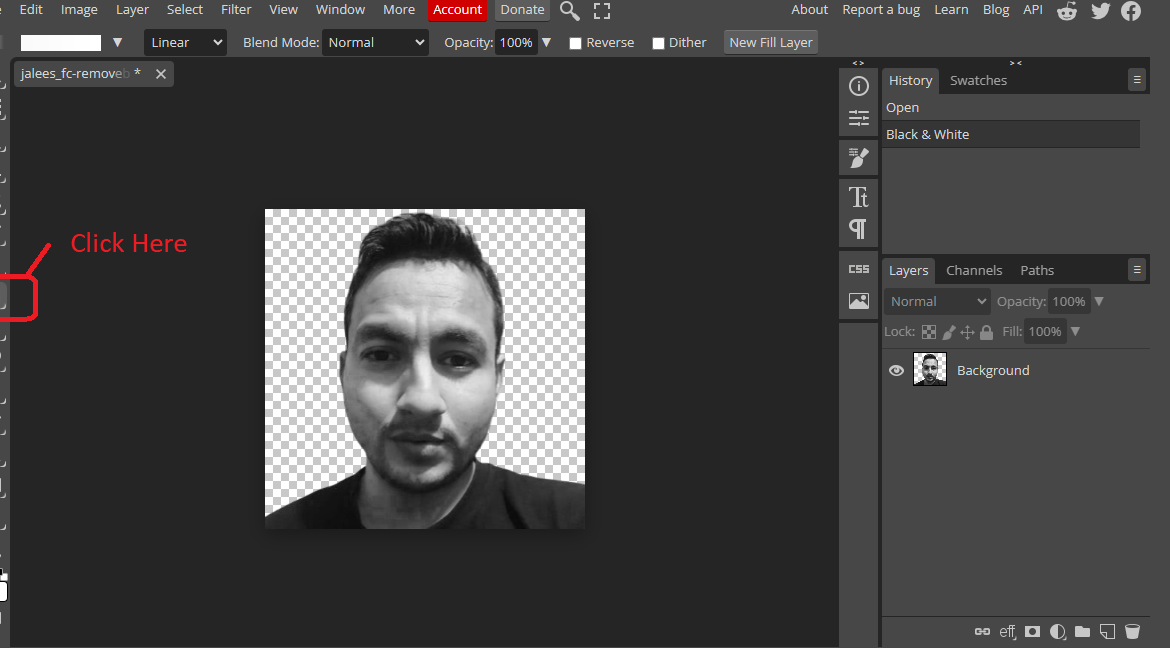Click the new layer page icon
This screenshot has width=1170, height=658.
(x=1107, y=631)
